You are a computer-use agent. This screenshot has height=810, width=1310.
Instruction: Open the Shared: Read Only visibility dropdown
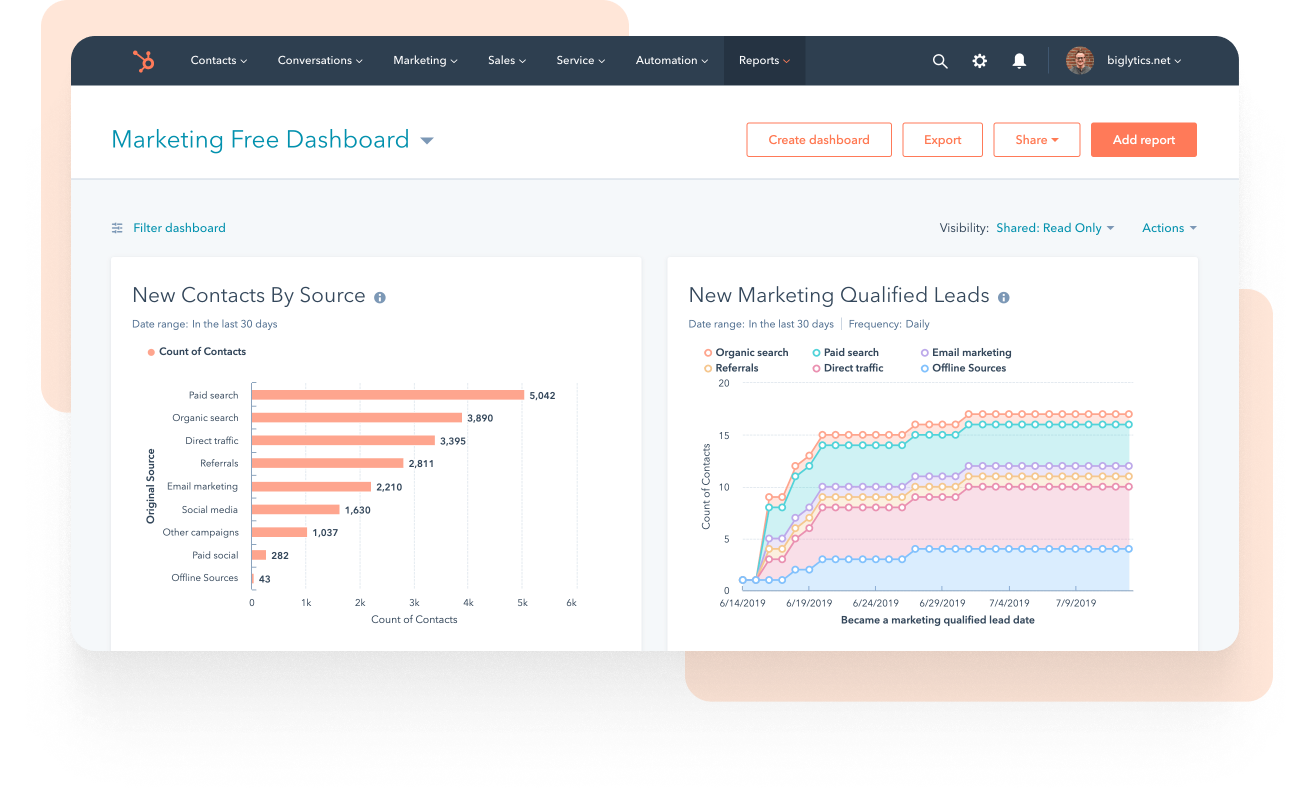point(1055,228)
